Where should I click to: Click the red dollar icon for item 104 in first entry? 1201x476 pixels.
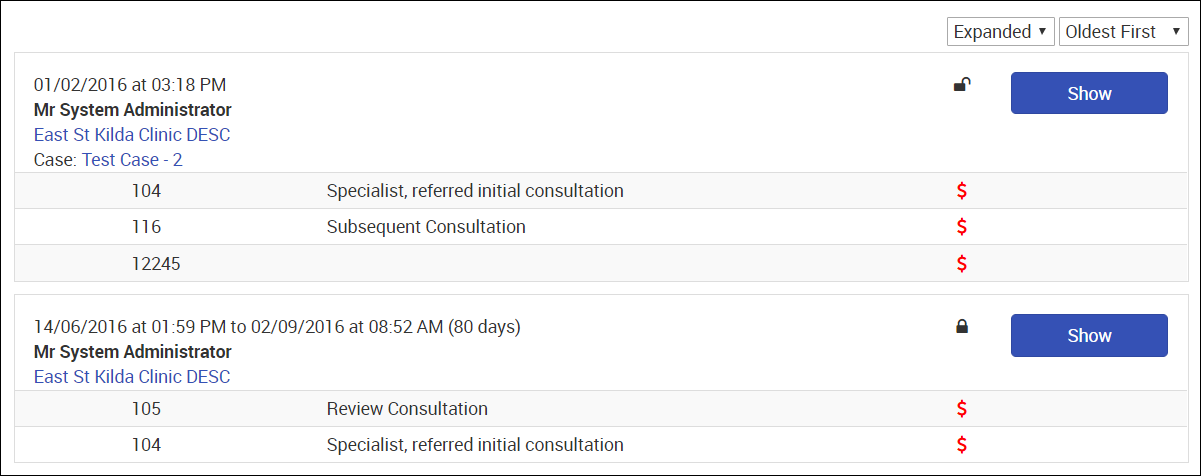(x=962, y=191)
